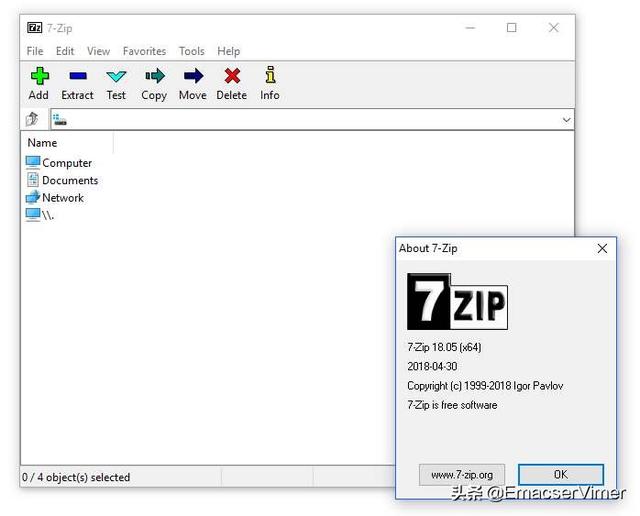Click the 7-ZIP logo image in About dialog

click(457, 301)
